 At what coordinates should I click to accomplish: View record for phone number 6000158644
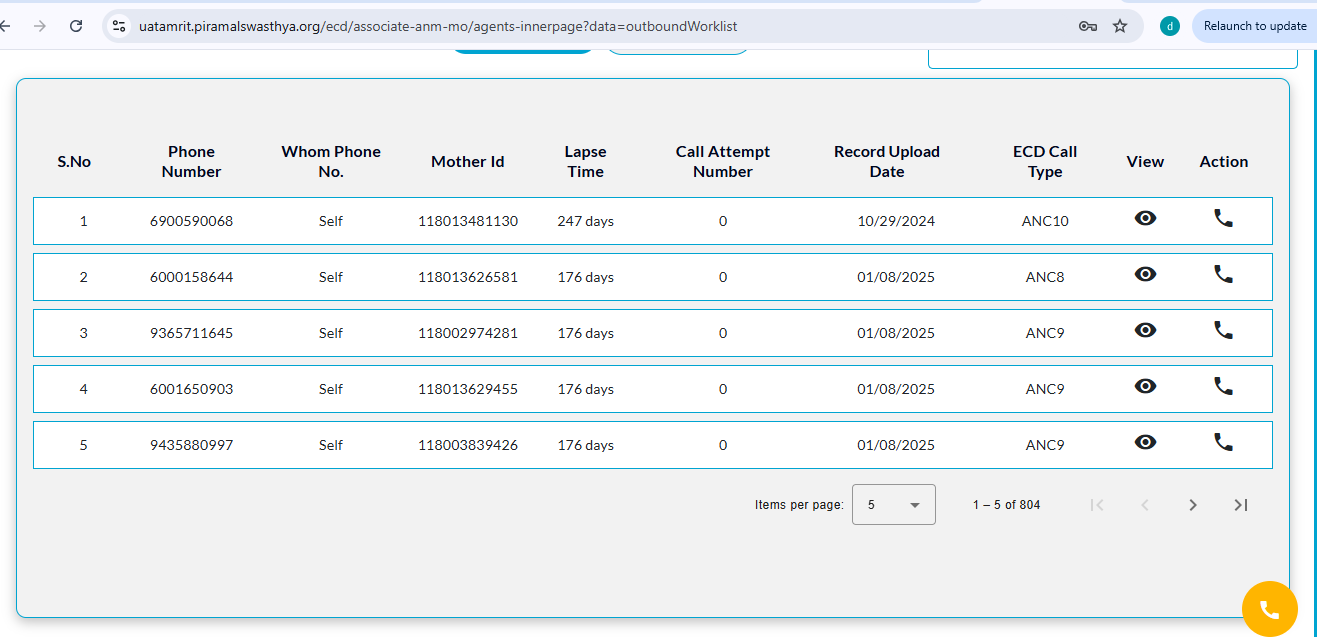[x=1145, y=274]
